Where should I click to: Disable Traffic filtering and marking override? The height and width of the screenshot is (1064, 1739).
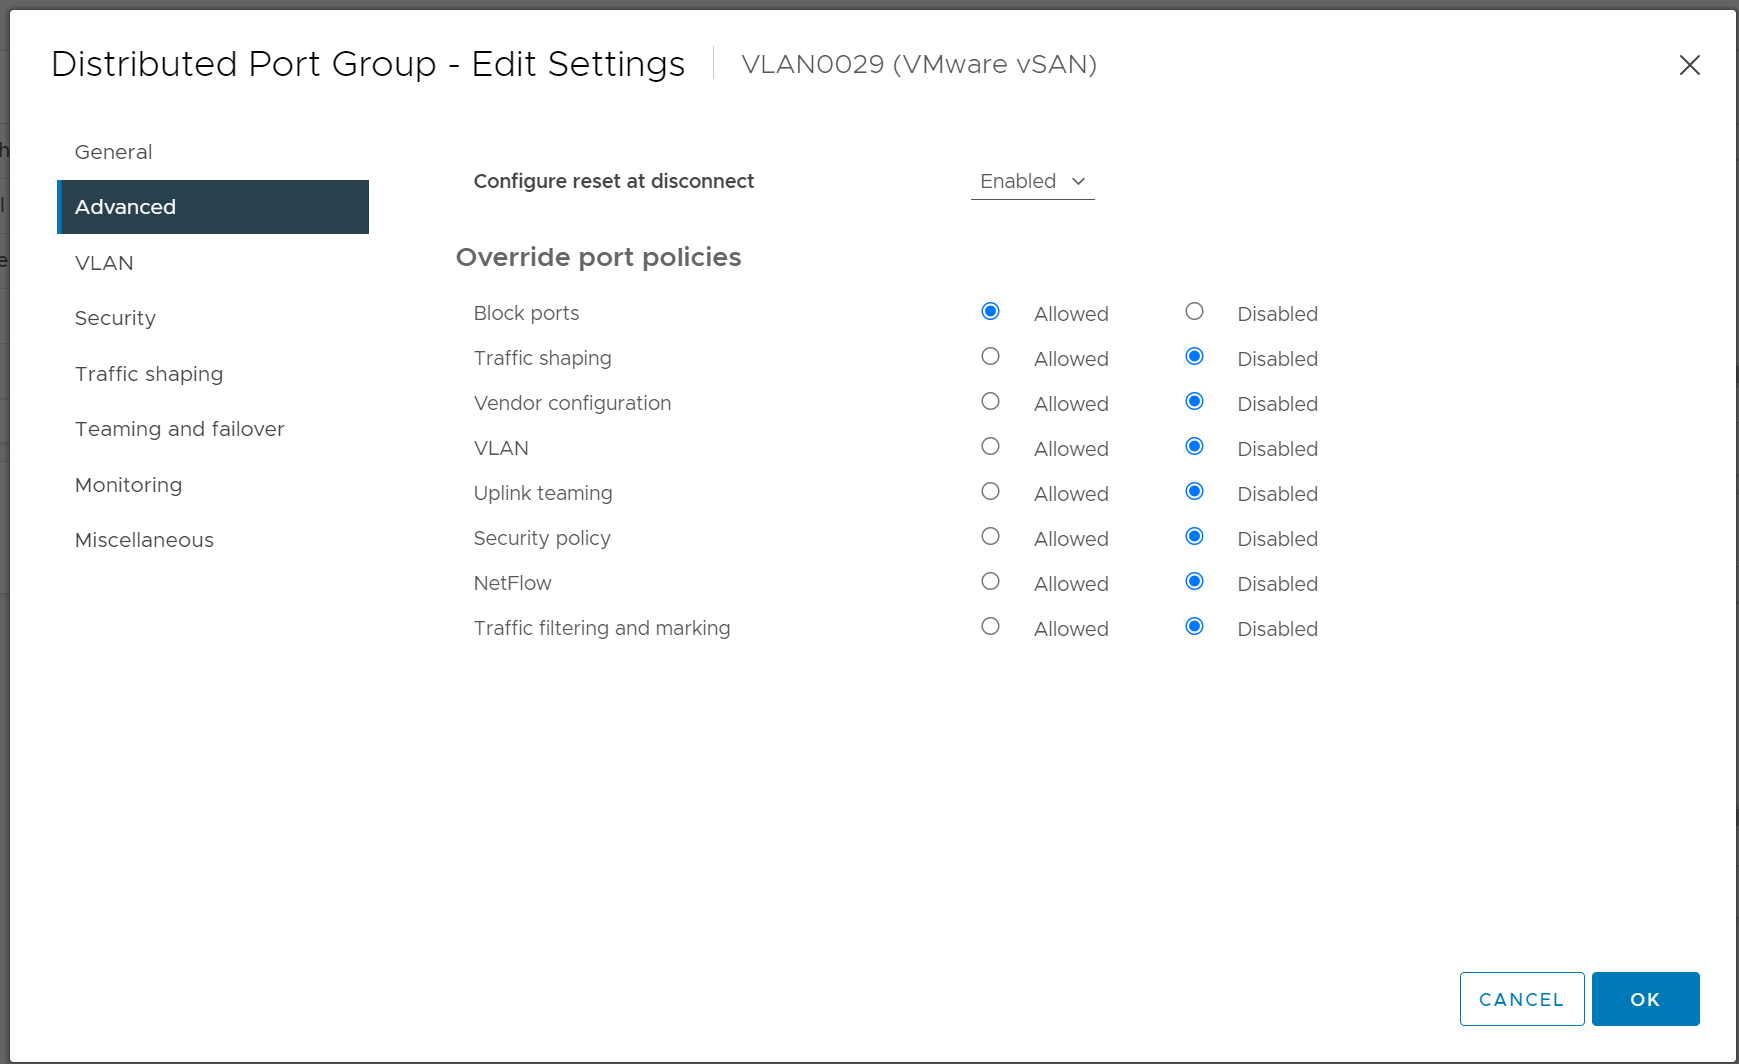tap(1194, 626)
